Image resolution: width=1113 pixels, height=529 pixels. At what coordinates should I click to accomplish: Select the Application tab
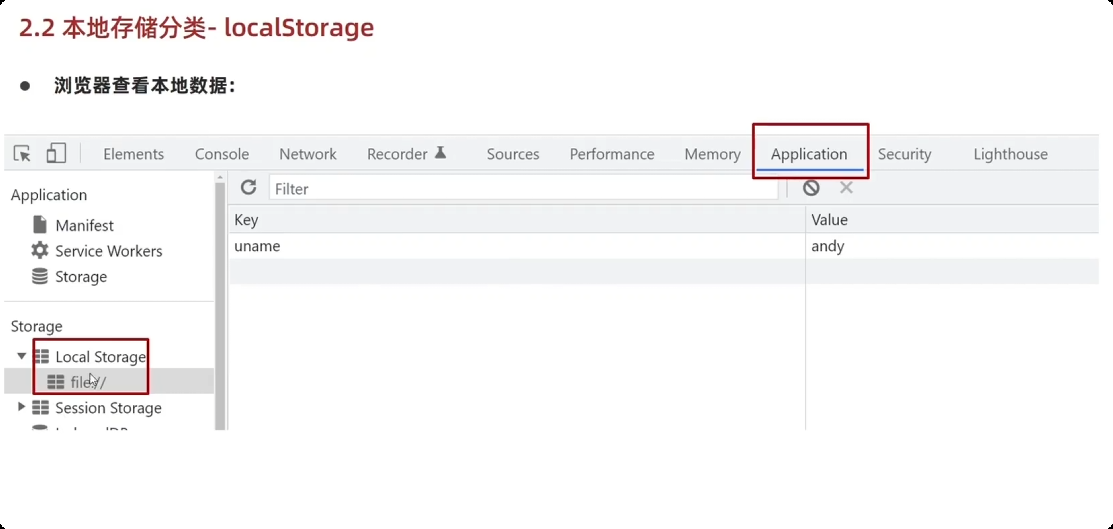[x=809, y=154]
